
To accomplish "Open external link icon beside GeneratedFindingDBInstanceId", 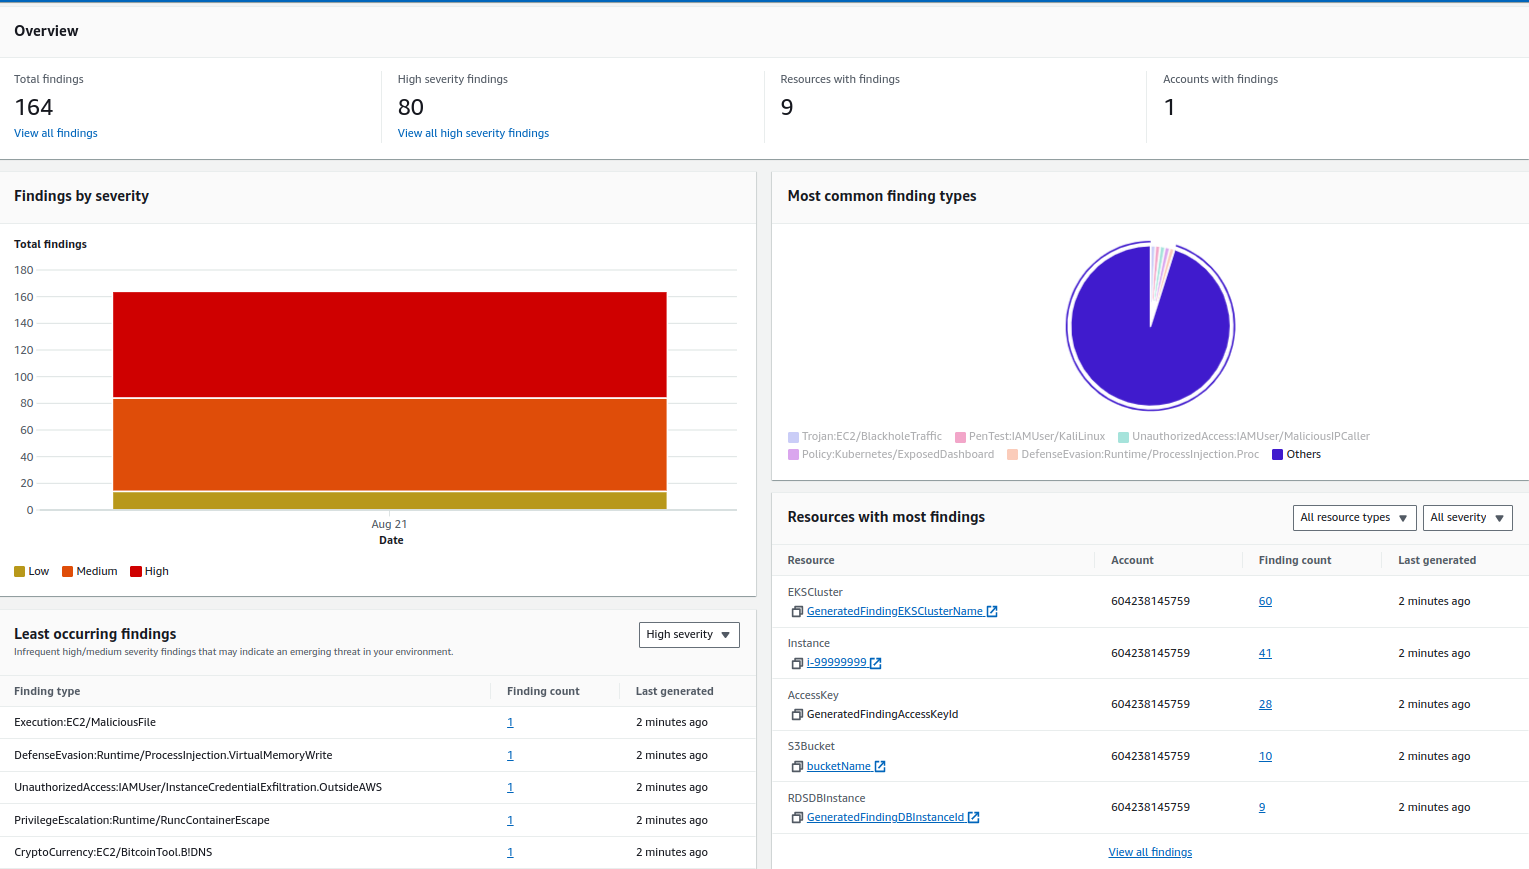I will coord(974,818).
